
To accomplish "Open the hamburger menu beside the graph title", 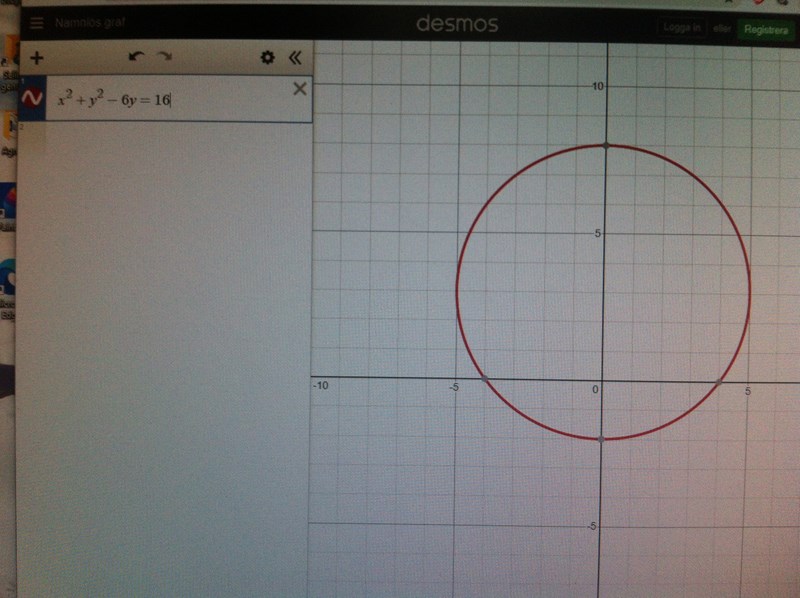I will pos(37,23).
